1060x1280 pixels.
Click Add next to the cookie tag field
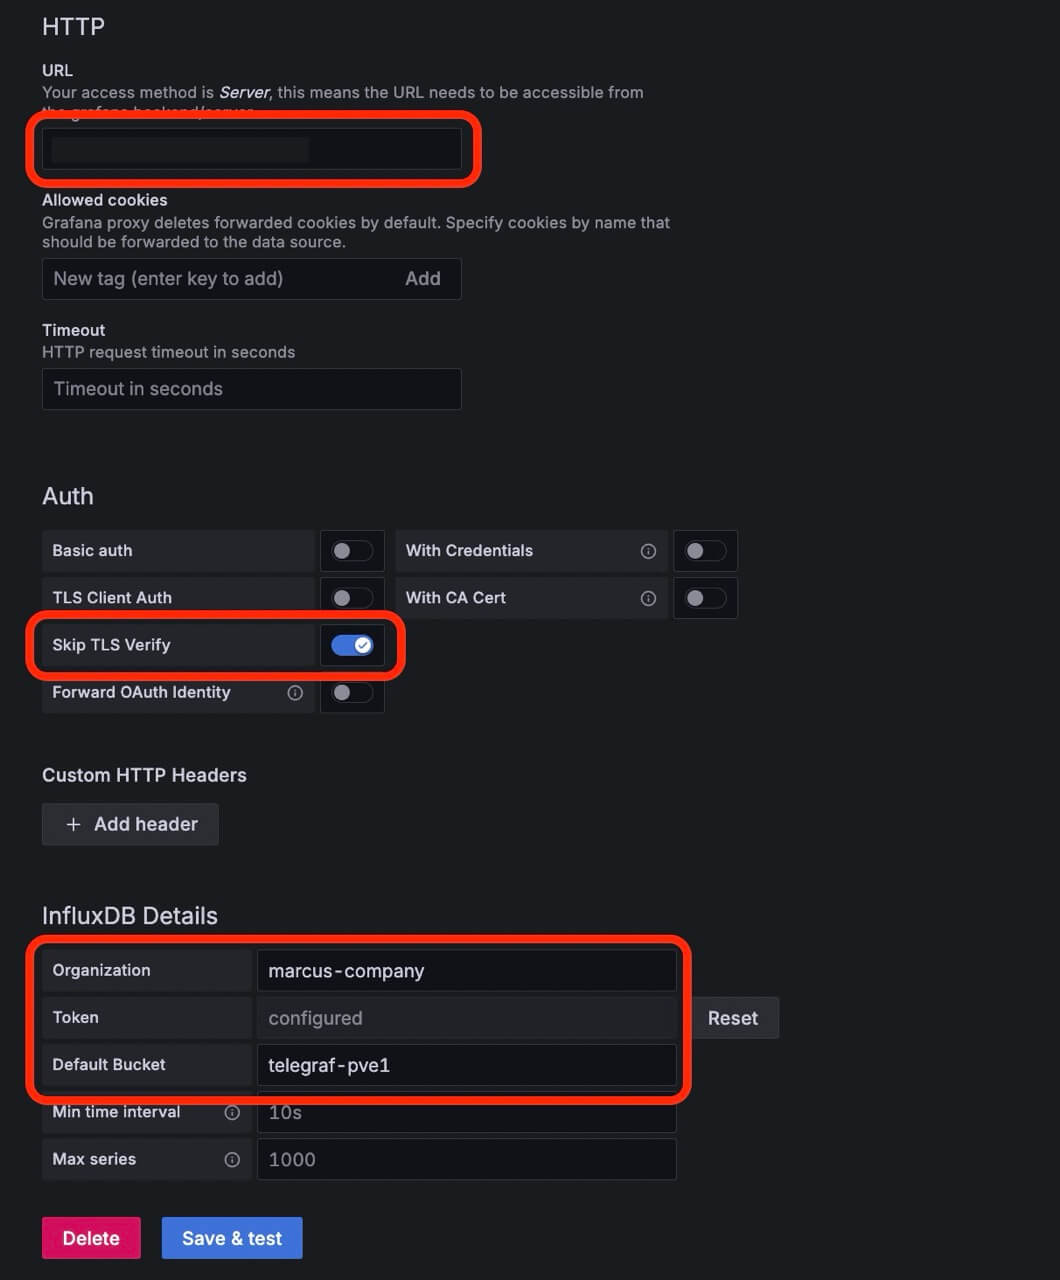pos(423,279)
